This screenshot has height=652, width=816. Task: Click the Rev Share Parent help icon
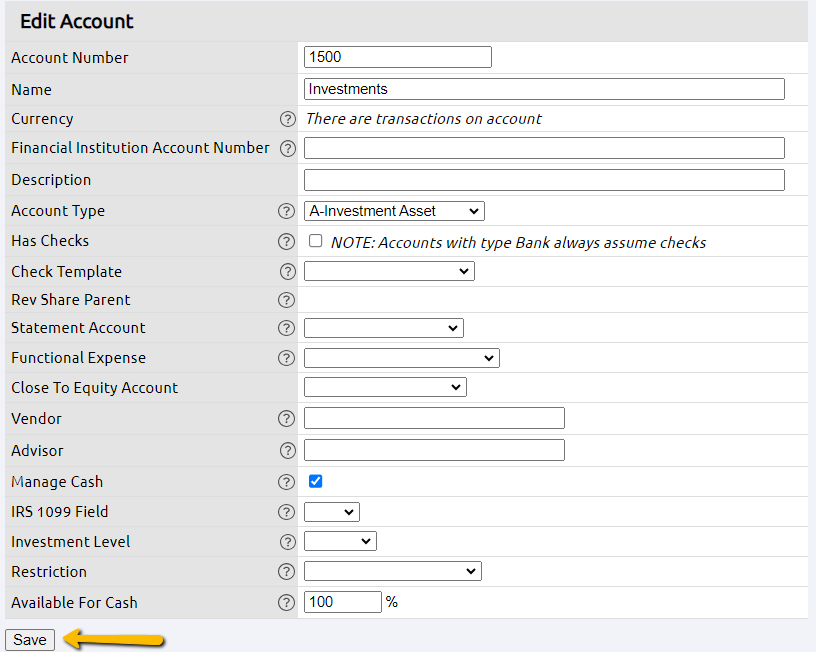pos(287,300)
